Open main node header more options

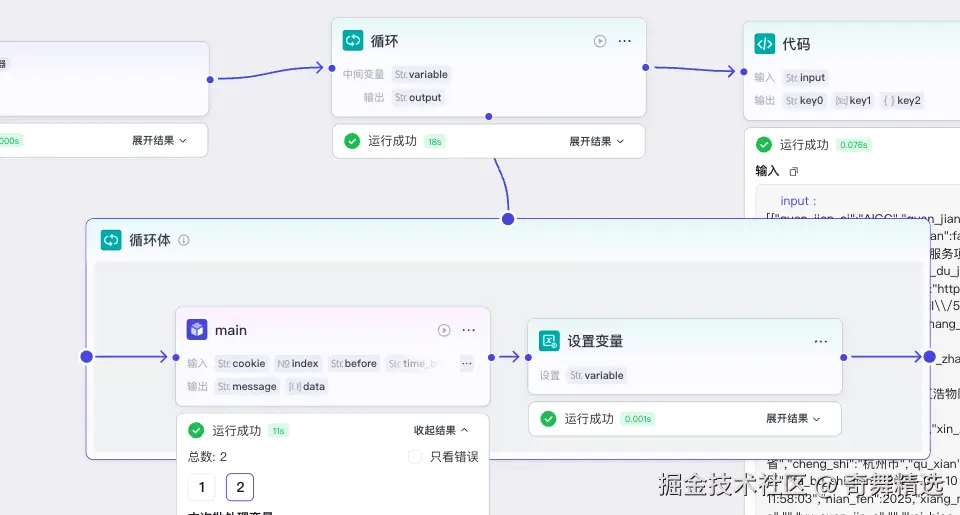[469, 330]
